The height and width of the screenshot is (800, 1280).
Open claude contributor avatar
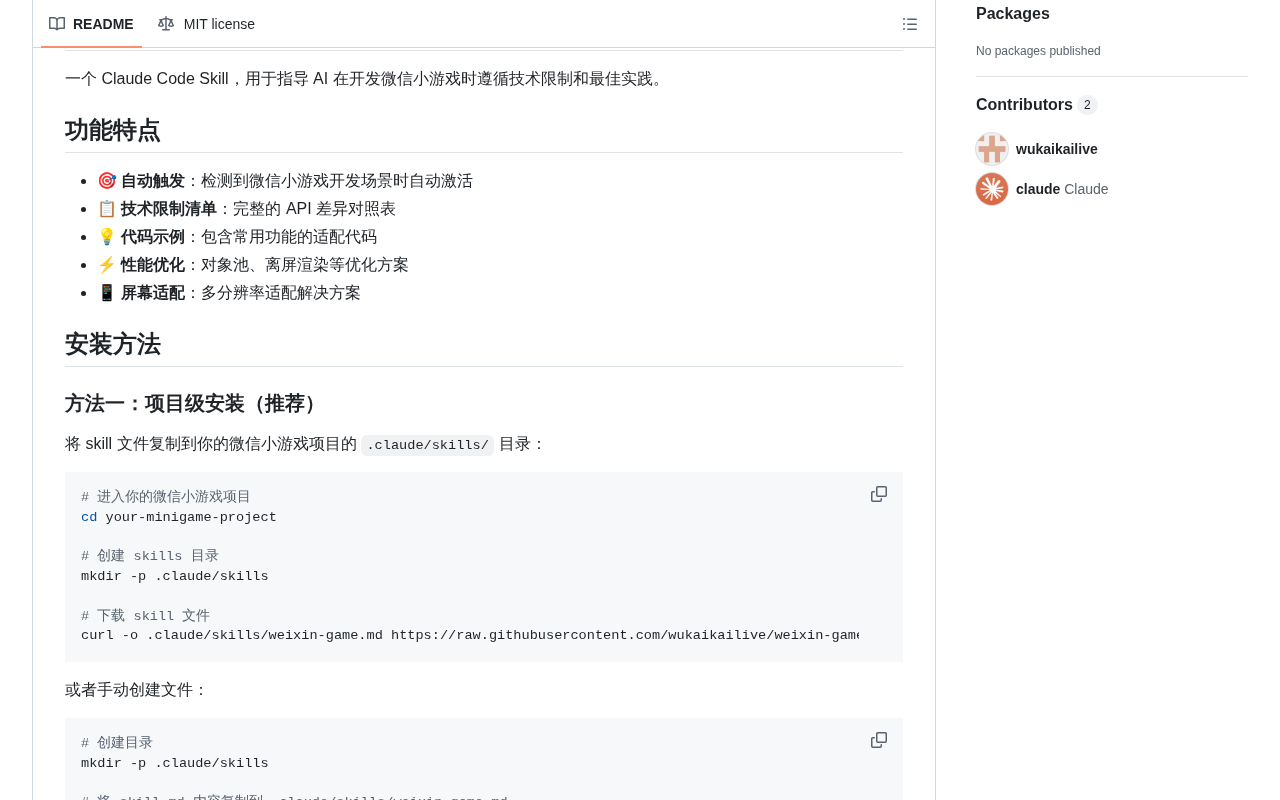(992, 189)
